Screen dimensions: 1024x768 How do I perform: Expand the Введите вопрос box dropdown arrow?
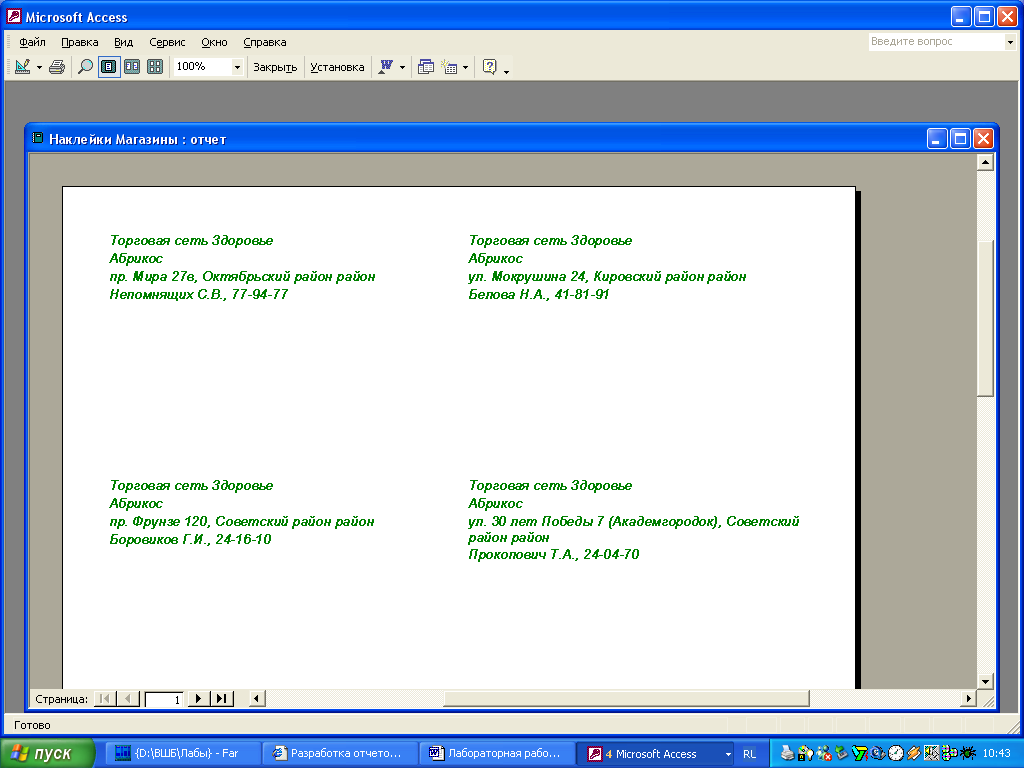(1010, 42)
